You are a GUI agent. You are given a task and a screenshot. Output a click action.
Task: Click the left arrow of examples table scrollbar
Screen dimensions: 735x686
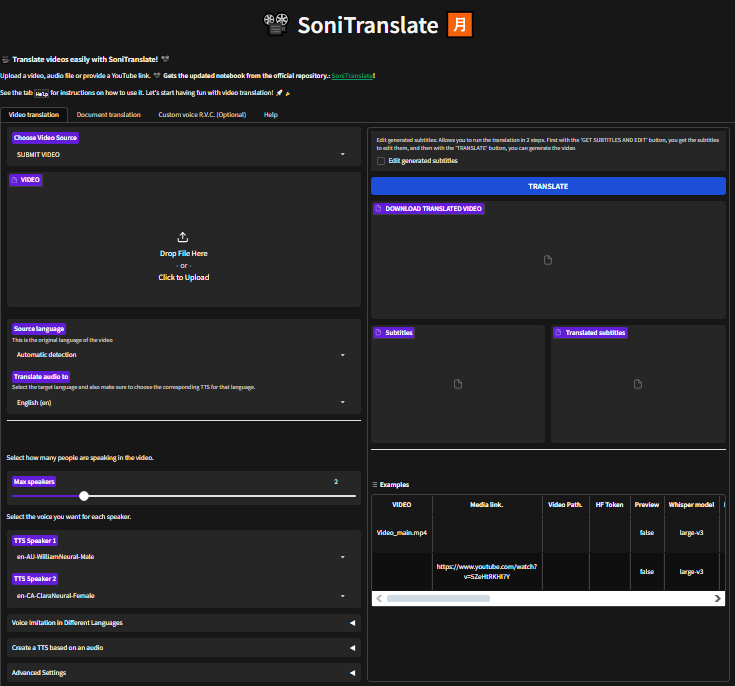pyautogui.click(x=379, y=598)
